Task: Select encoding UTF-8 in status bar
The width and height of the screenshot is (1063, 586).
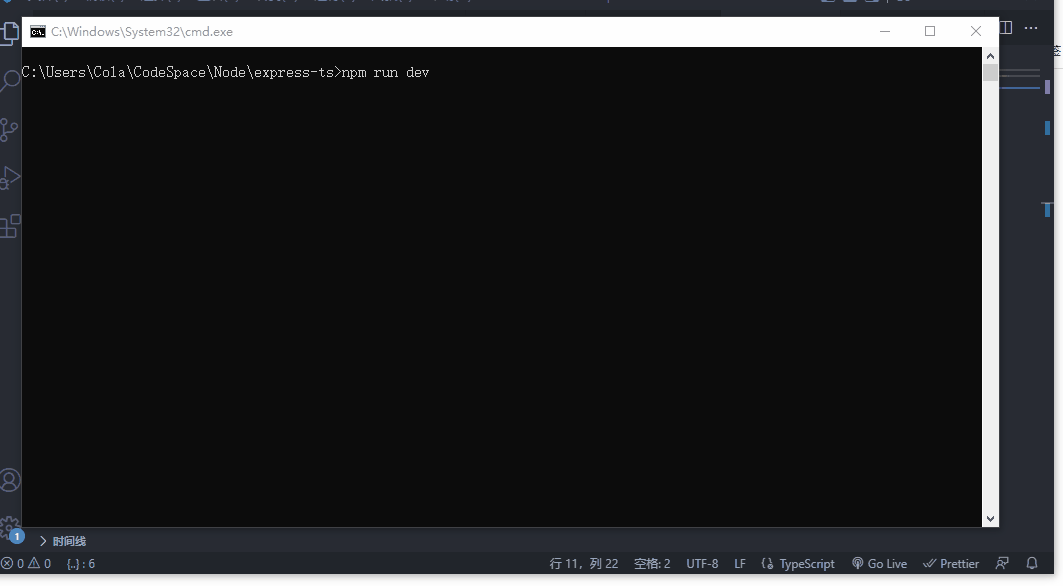Action: point(702,564)
